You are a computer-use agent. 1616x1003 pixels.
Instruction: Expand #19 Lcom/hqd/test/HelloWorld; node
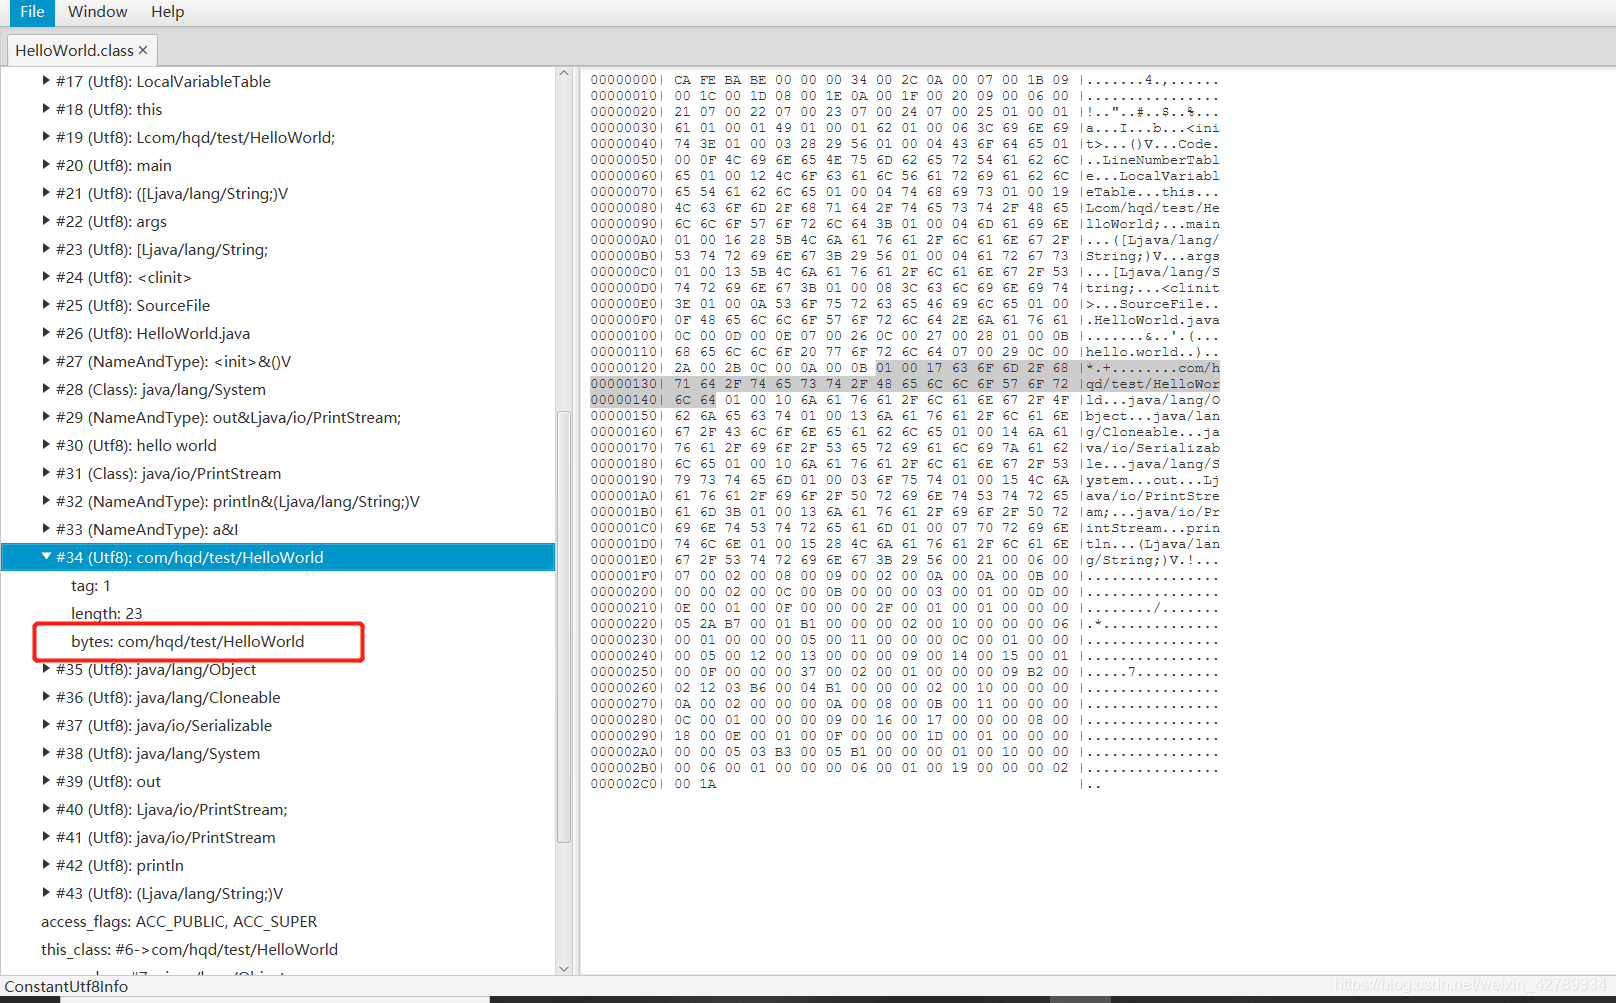[46, 137]
